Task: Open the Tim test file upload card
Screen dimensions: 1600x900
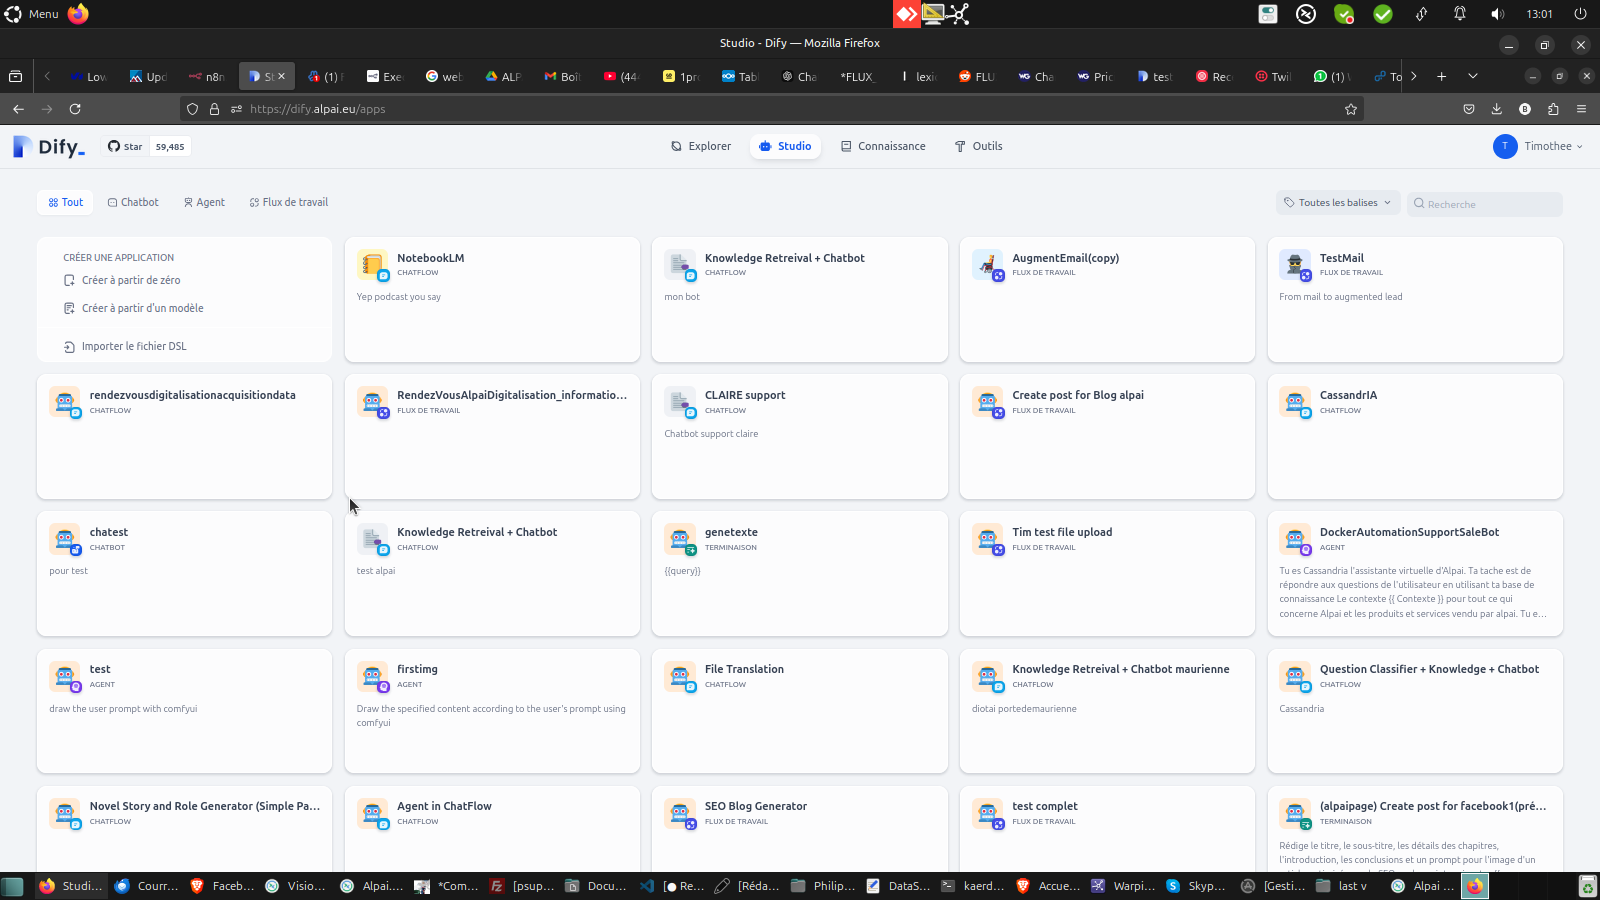Action: coord(1107,573)
